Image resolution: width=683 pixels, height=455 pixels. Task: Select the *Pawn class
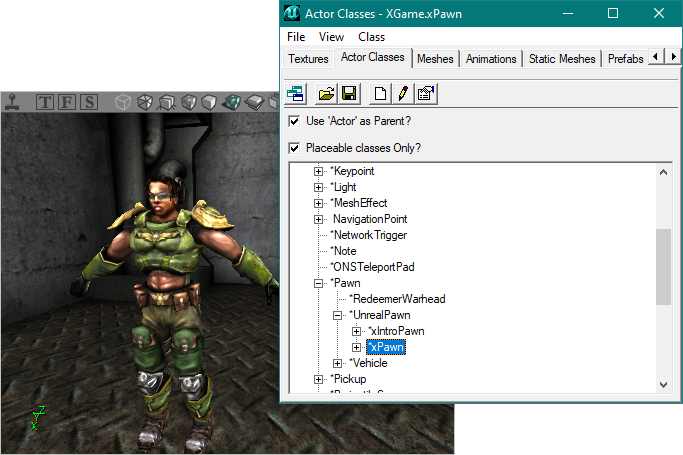point(345,283)
